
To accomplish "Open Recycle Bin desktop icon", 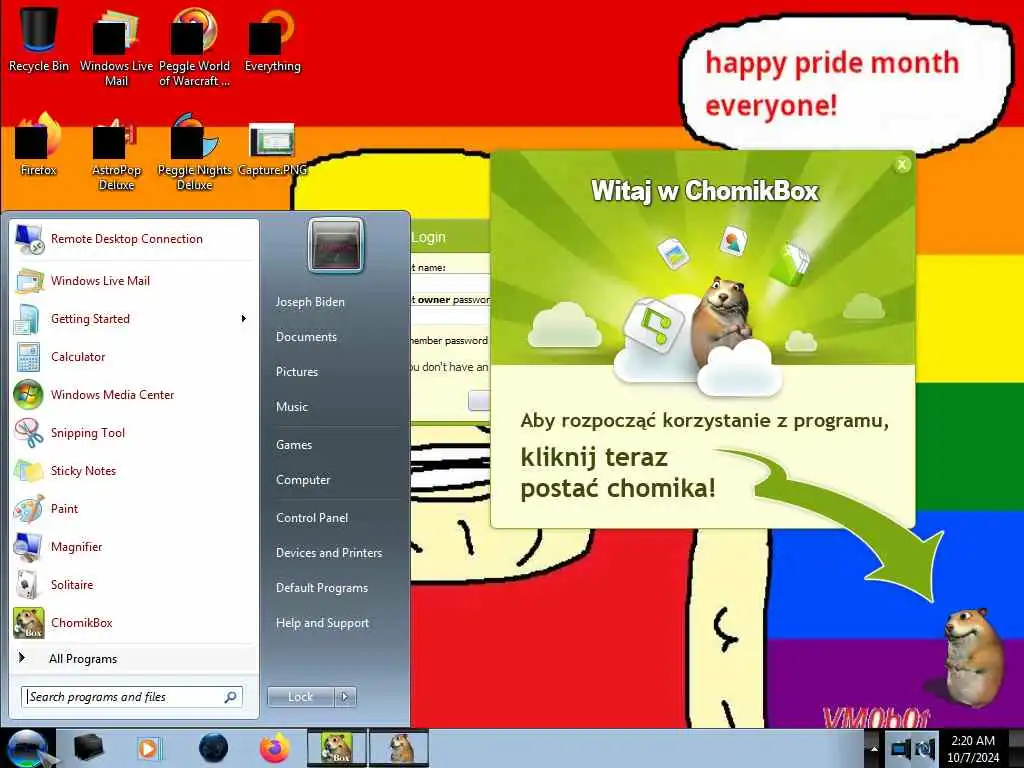I will click(x=38, y=40).
